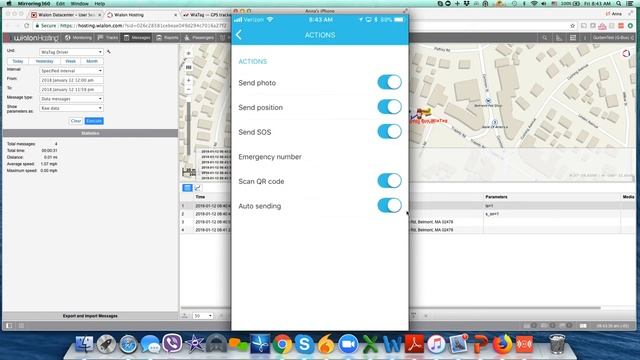Open the Message type dropdown
Image resolution: width=640 pixels, height=360 pixels.
point(71,99)
